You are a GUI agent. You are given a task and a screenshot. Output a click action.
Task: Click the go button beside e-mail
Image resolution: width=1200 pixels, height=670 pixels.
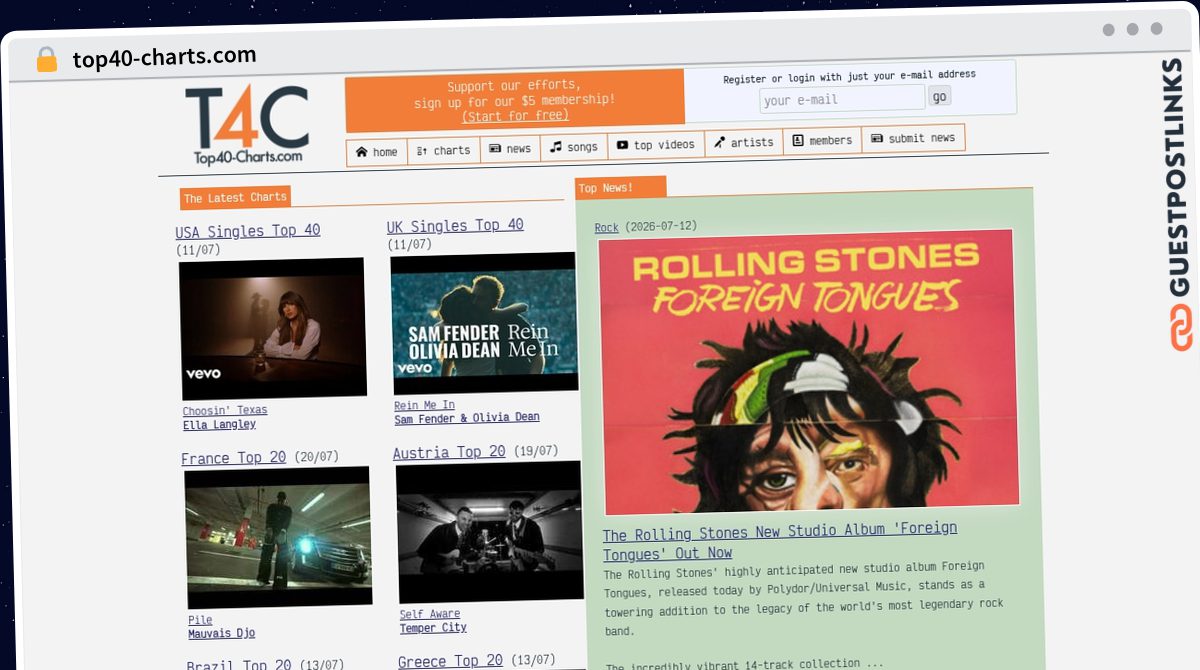pos(939,96)
